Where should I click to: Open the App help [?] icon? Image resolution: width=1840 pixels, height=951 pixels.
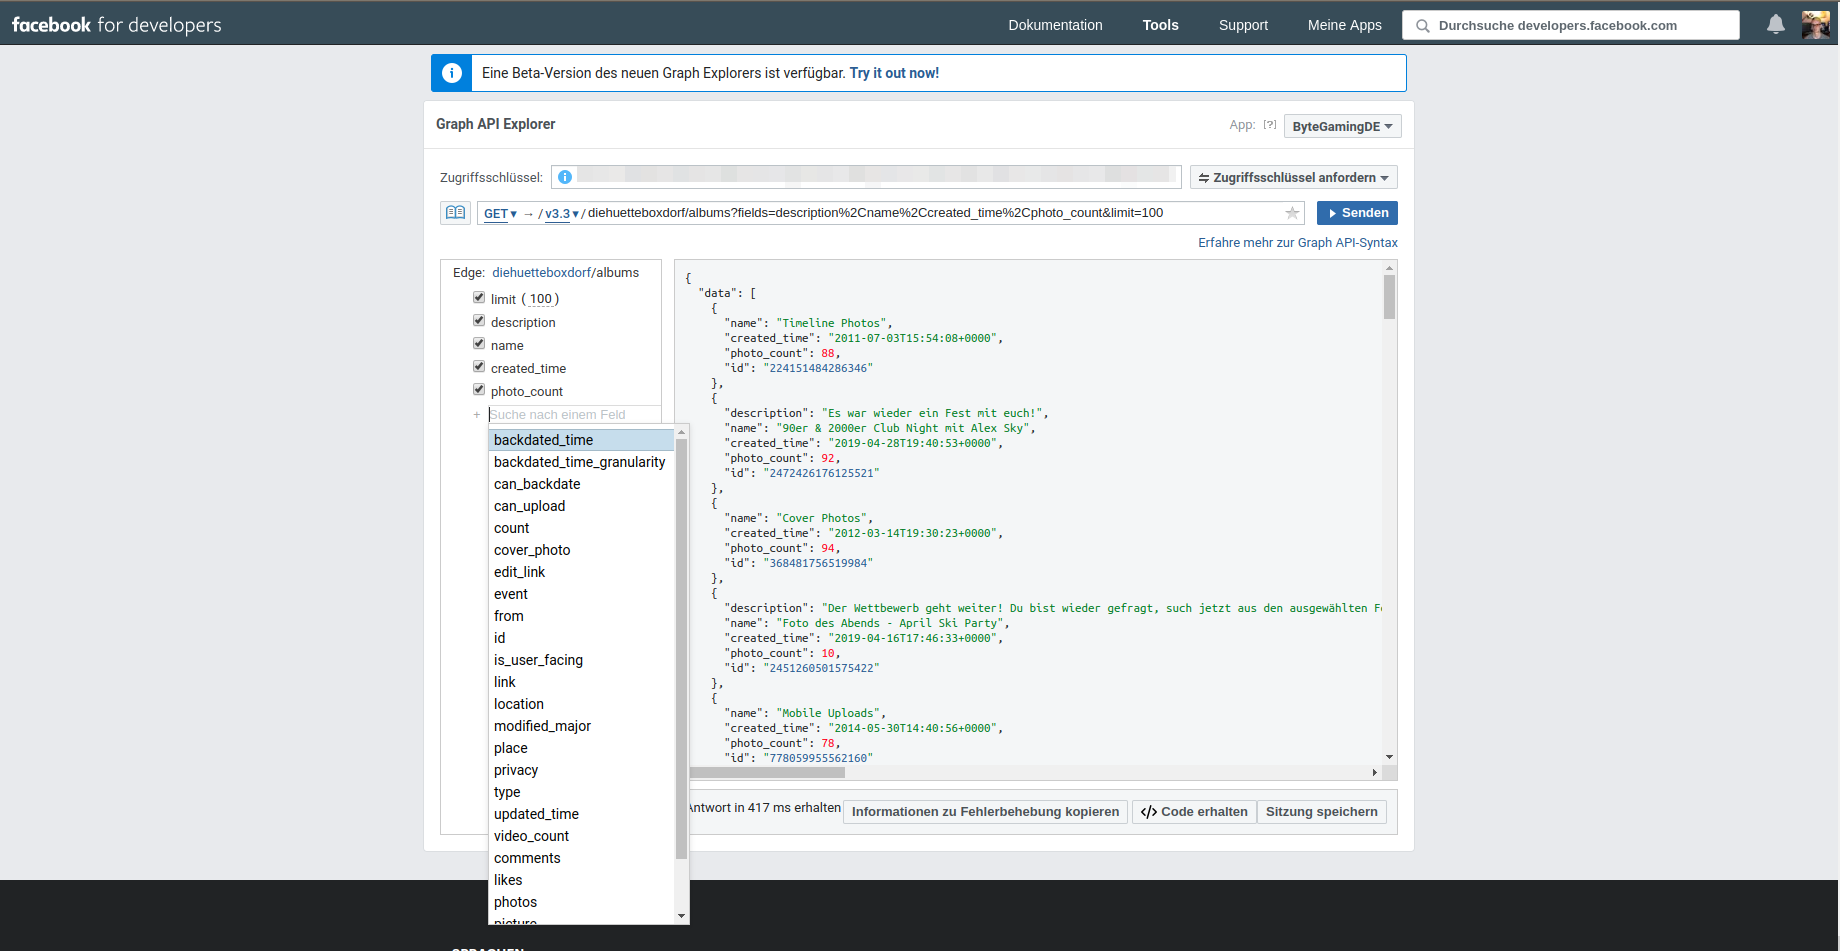(1269, 124)
